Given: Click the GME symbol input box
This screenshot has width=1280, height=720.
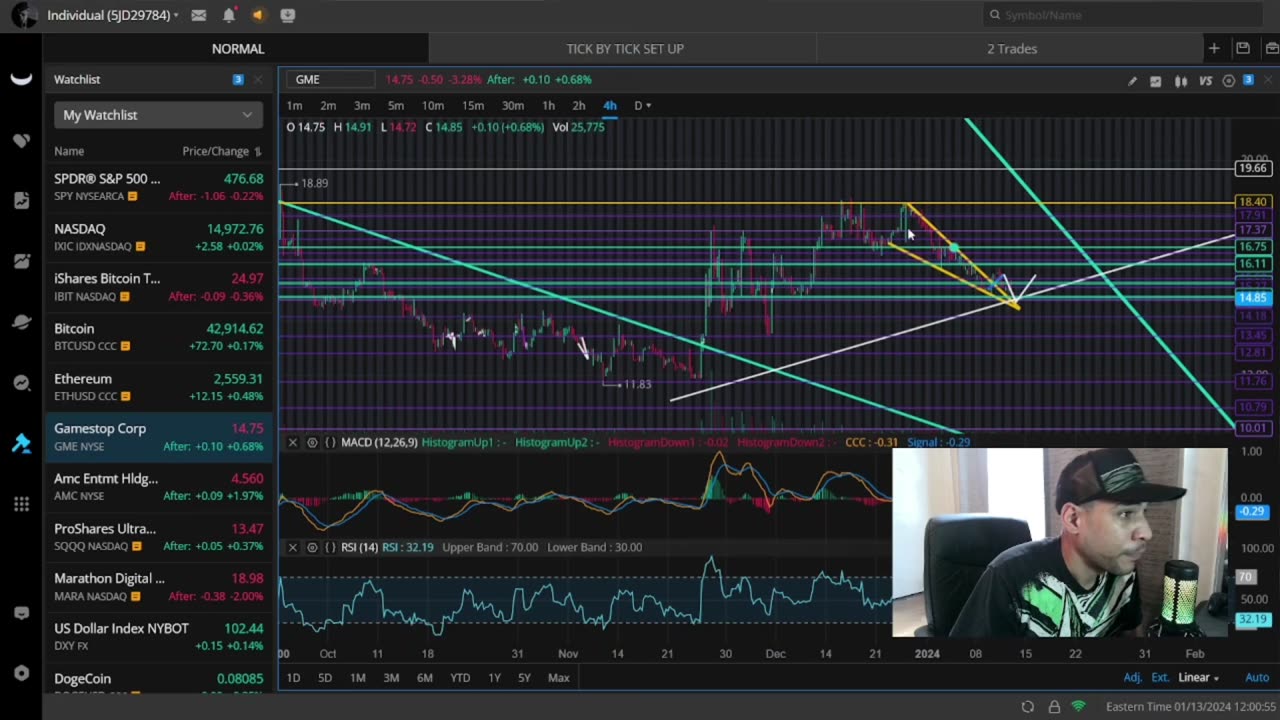Looking at the screenshot, I should [x=330, y=80].
